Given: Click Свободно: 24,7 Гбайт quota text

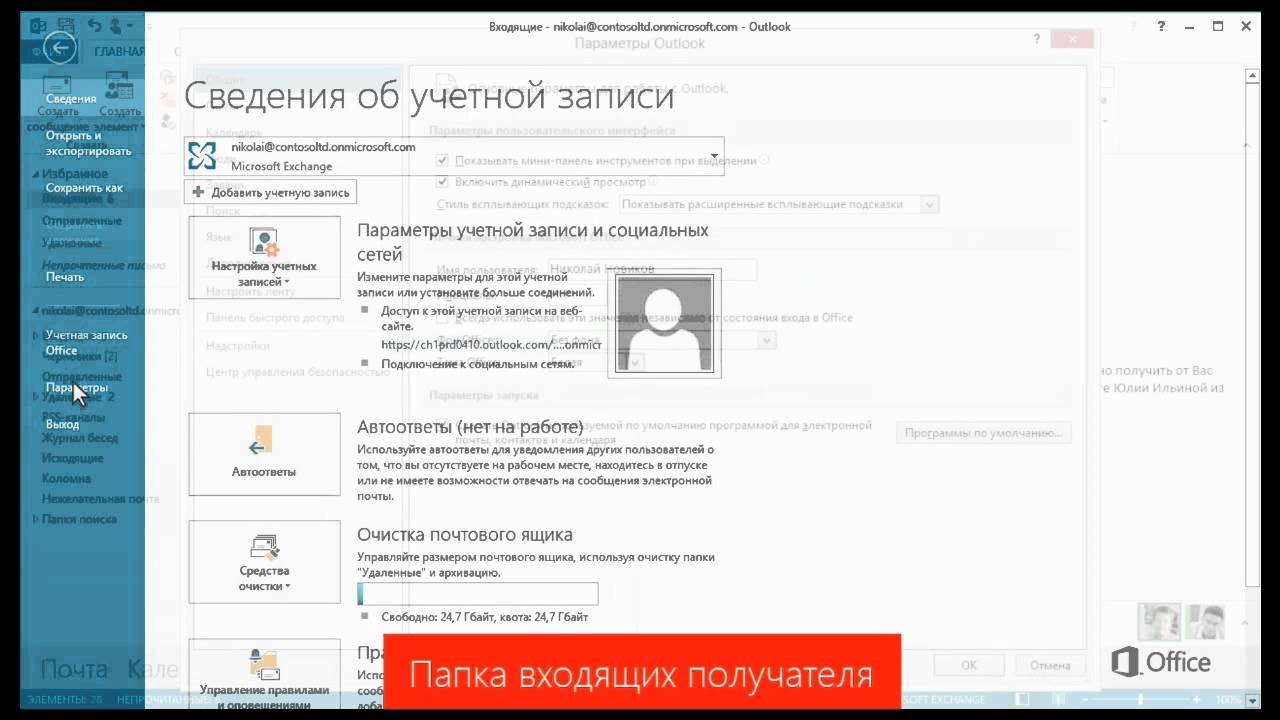Looking at the screenshot, I should pyautogui.click(x=485, y=617).
